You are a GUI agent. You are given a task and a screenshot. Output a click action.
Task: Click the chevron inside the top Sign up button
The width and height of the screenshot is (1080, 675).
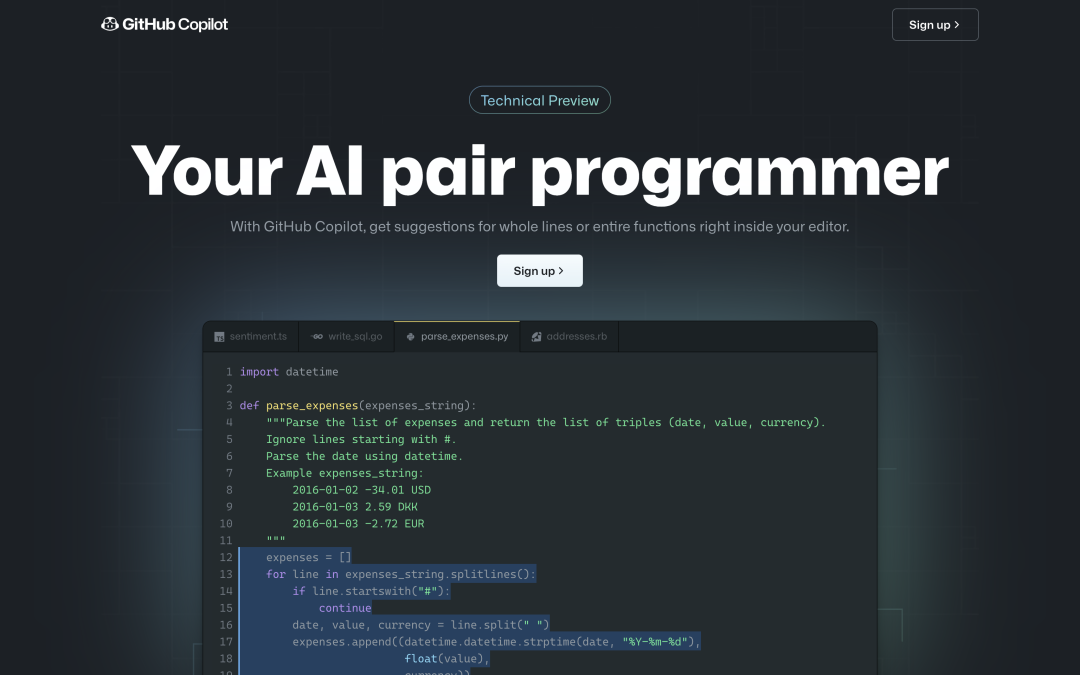click(x=957, y=24)
